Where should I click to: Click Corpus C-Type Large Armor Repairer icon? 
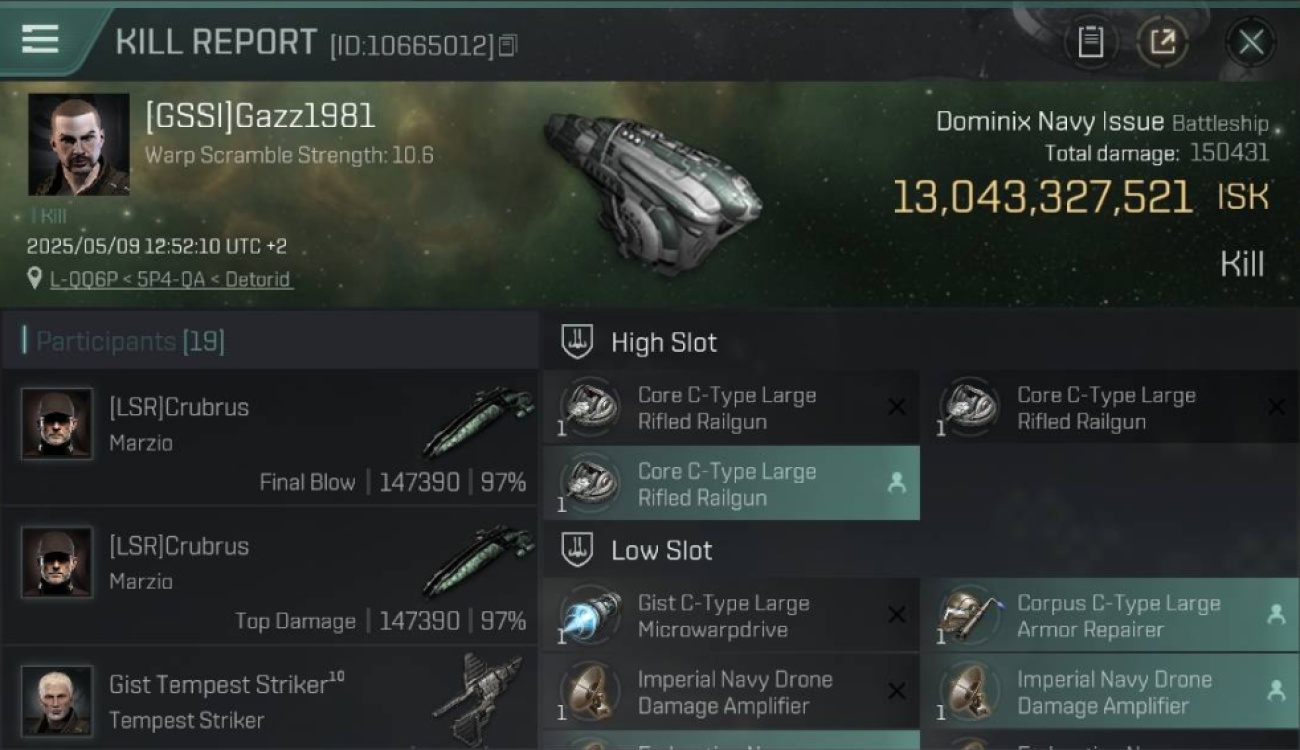pyautogui.click(x=970, y=616)
